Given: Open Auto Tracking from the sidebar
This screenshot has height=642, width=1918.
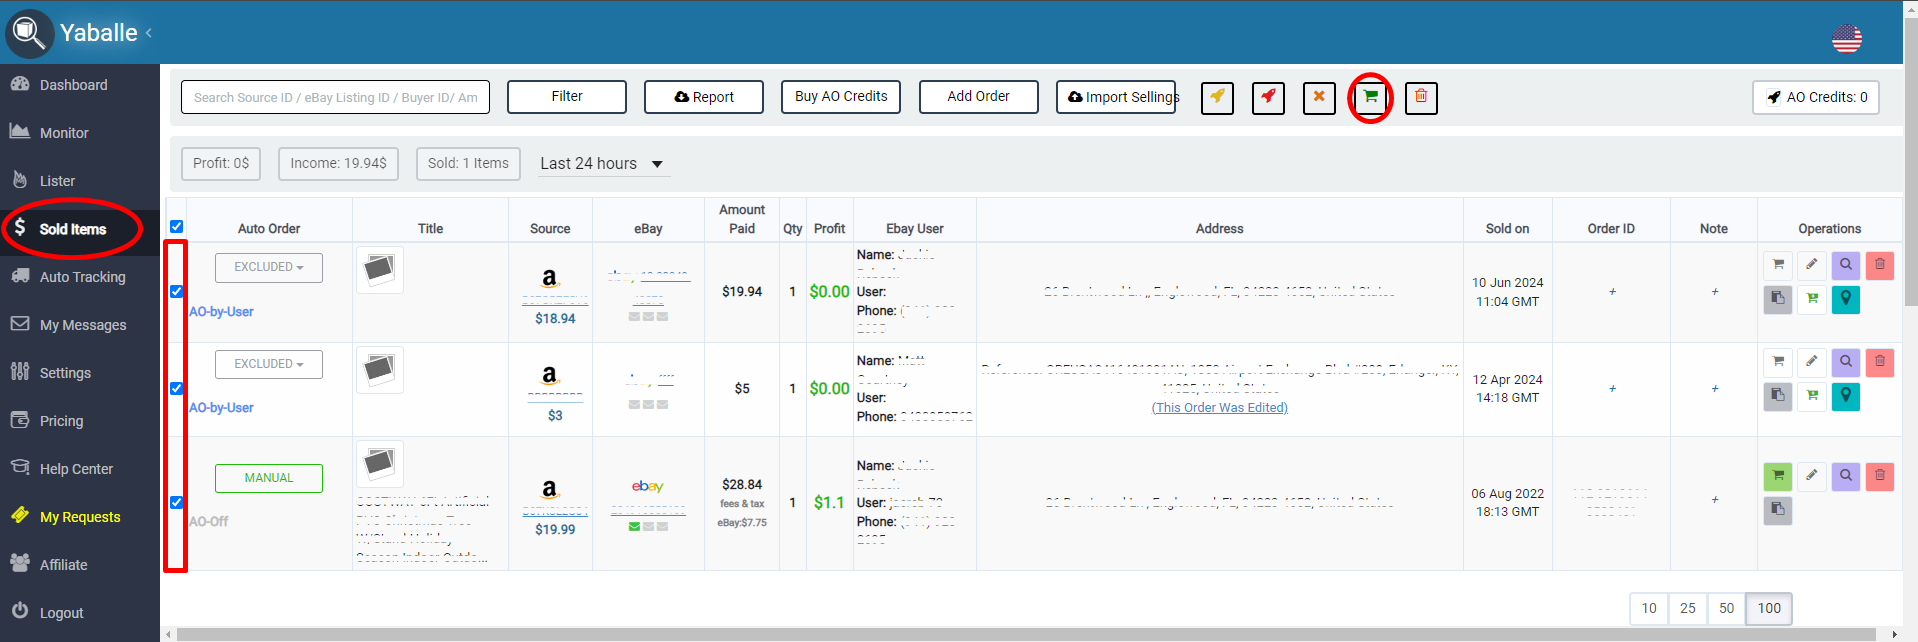Looking at the screenshot, I should [82, 277].
